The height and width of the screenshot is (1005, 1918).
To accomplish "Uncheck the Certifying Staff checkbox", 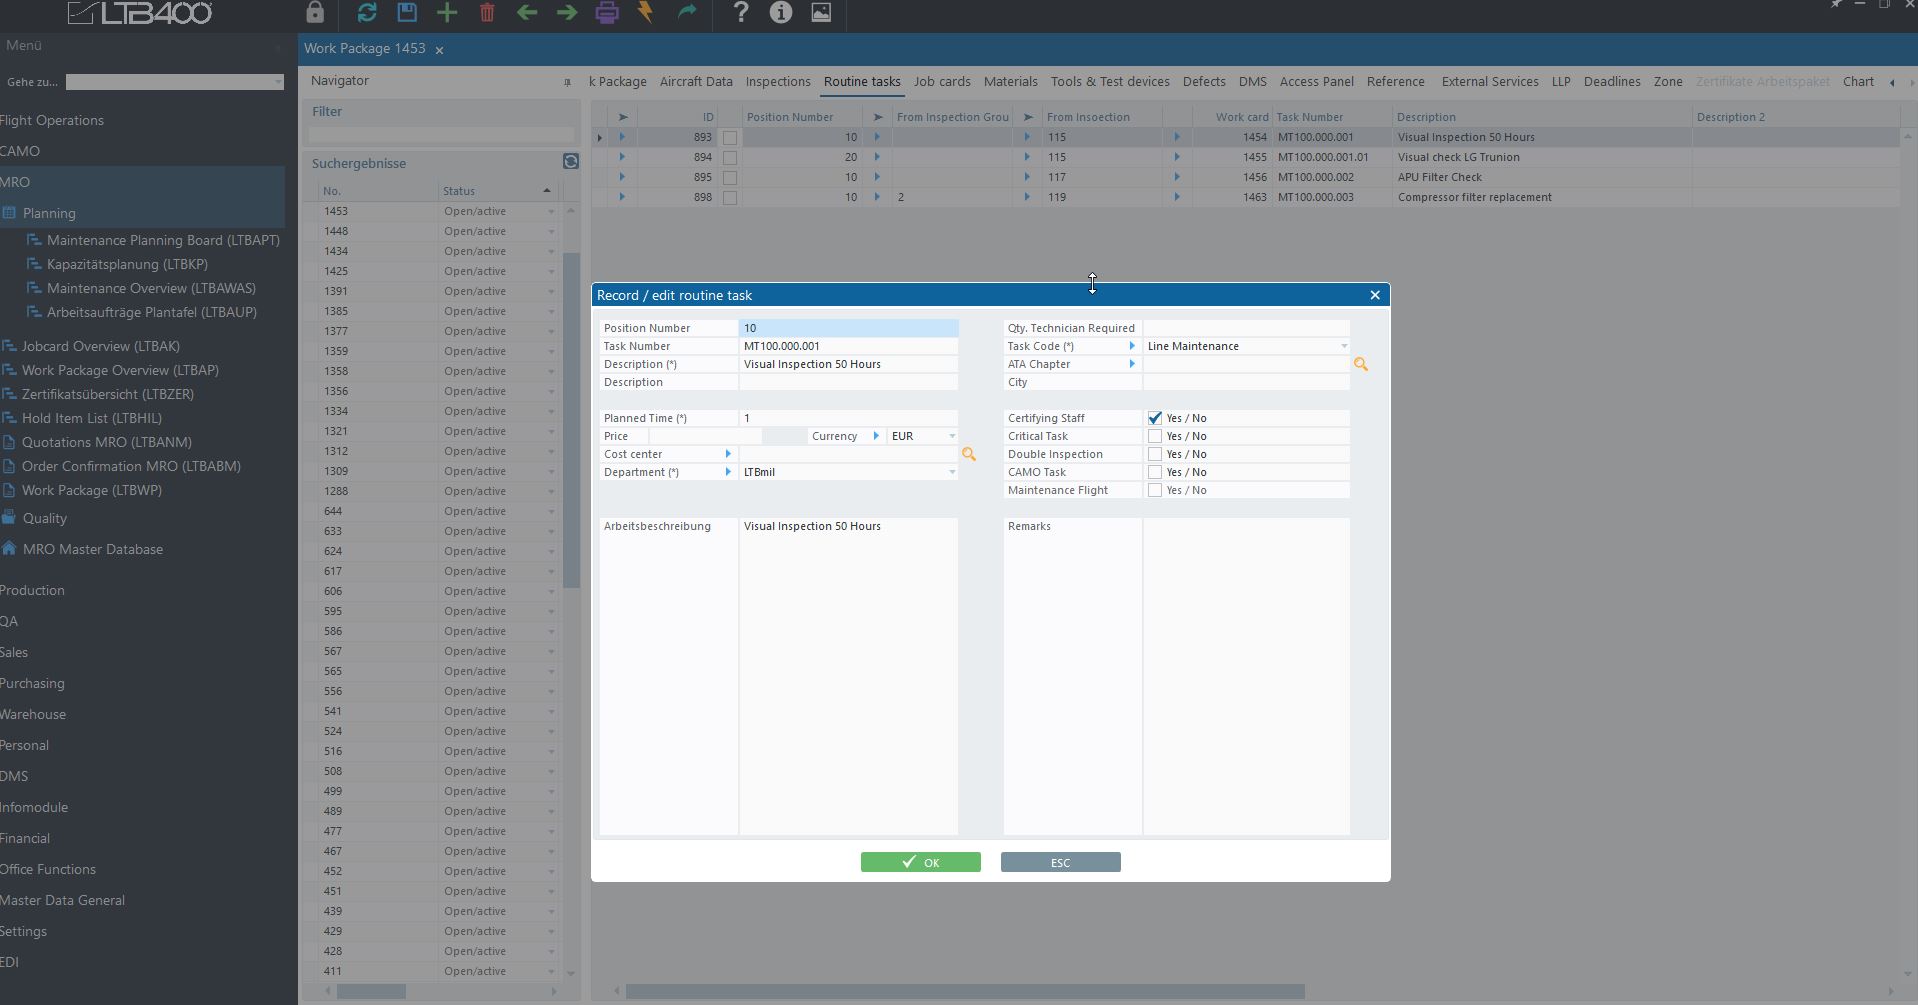I will coord(1155,419).
